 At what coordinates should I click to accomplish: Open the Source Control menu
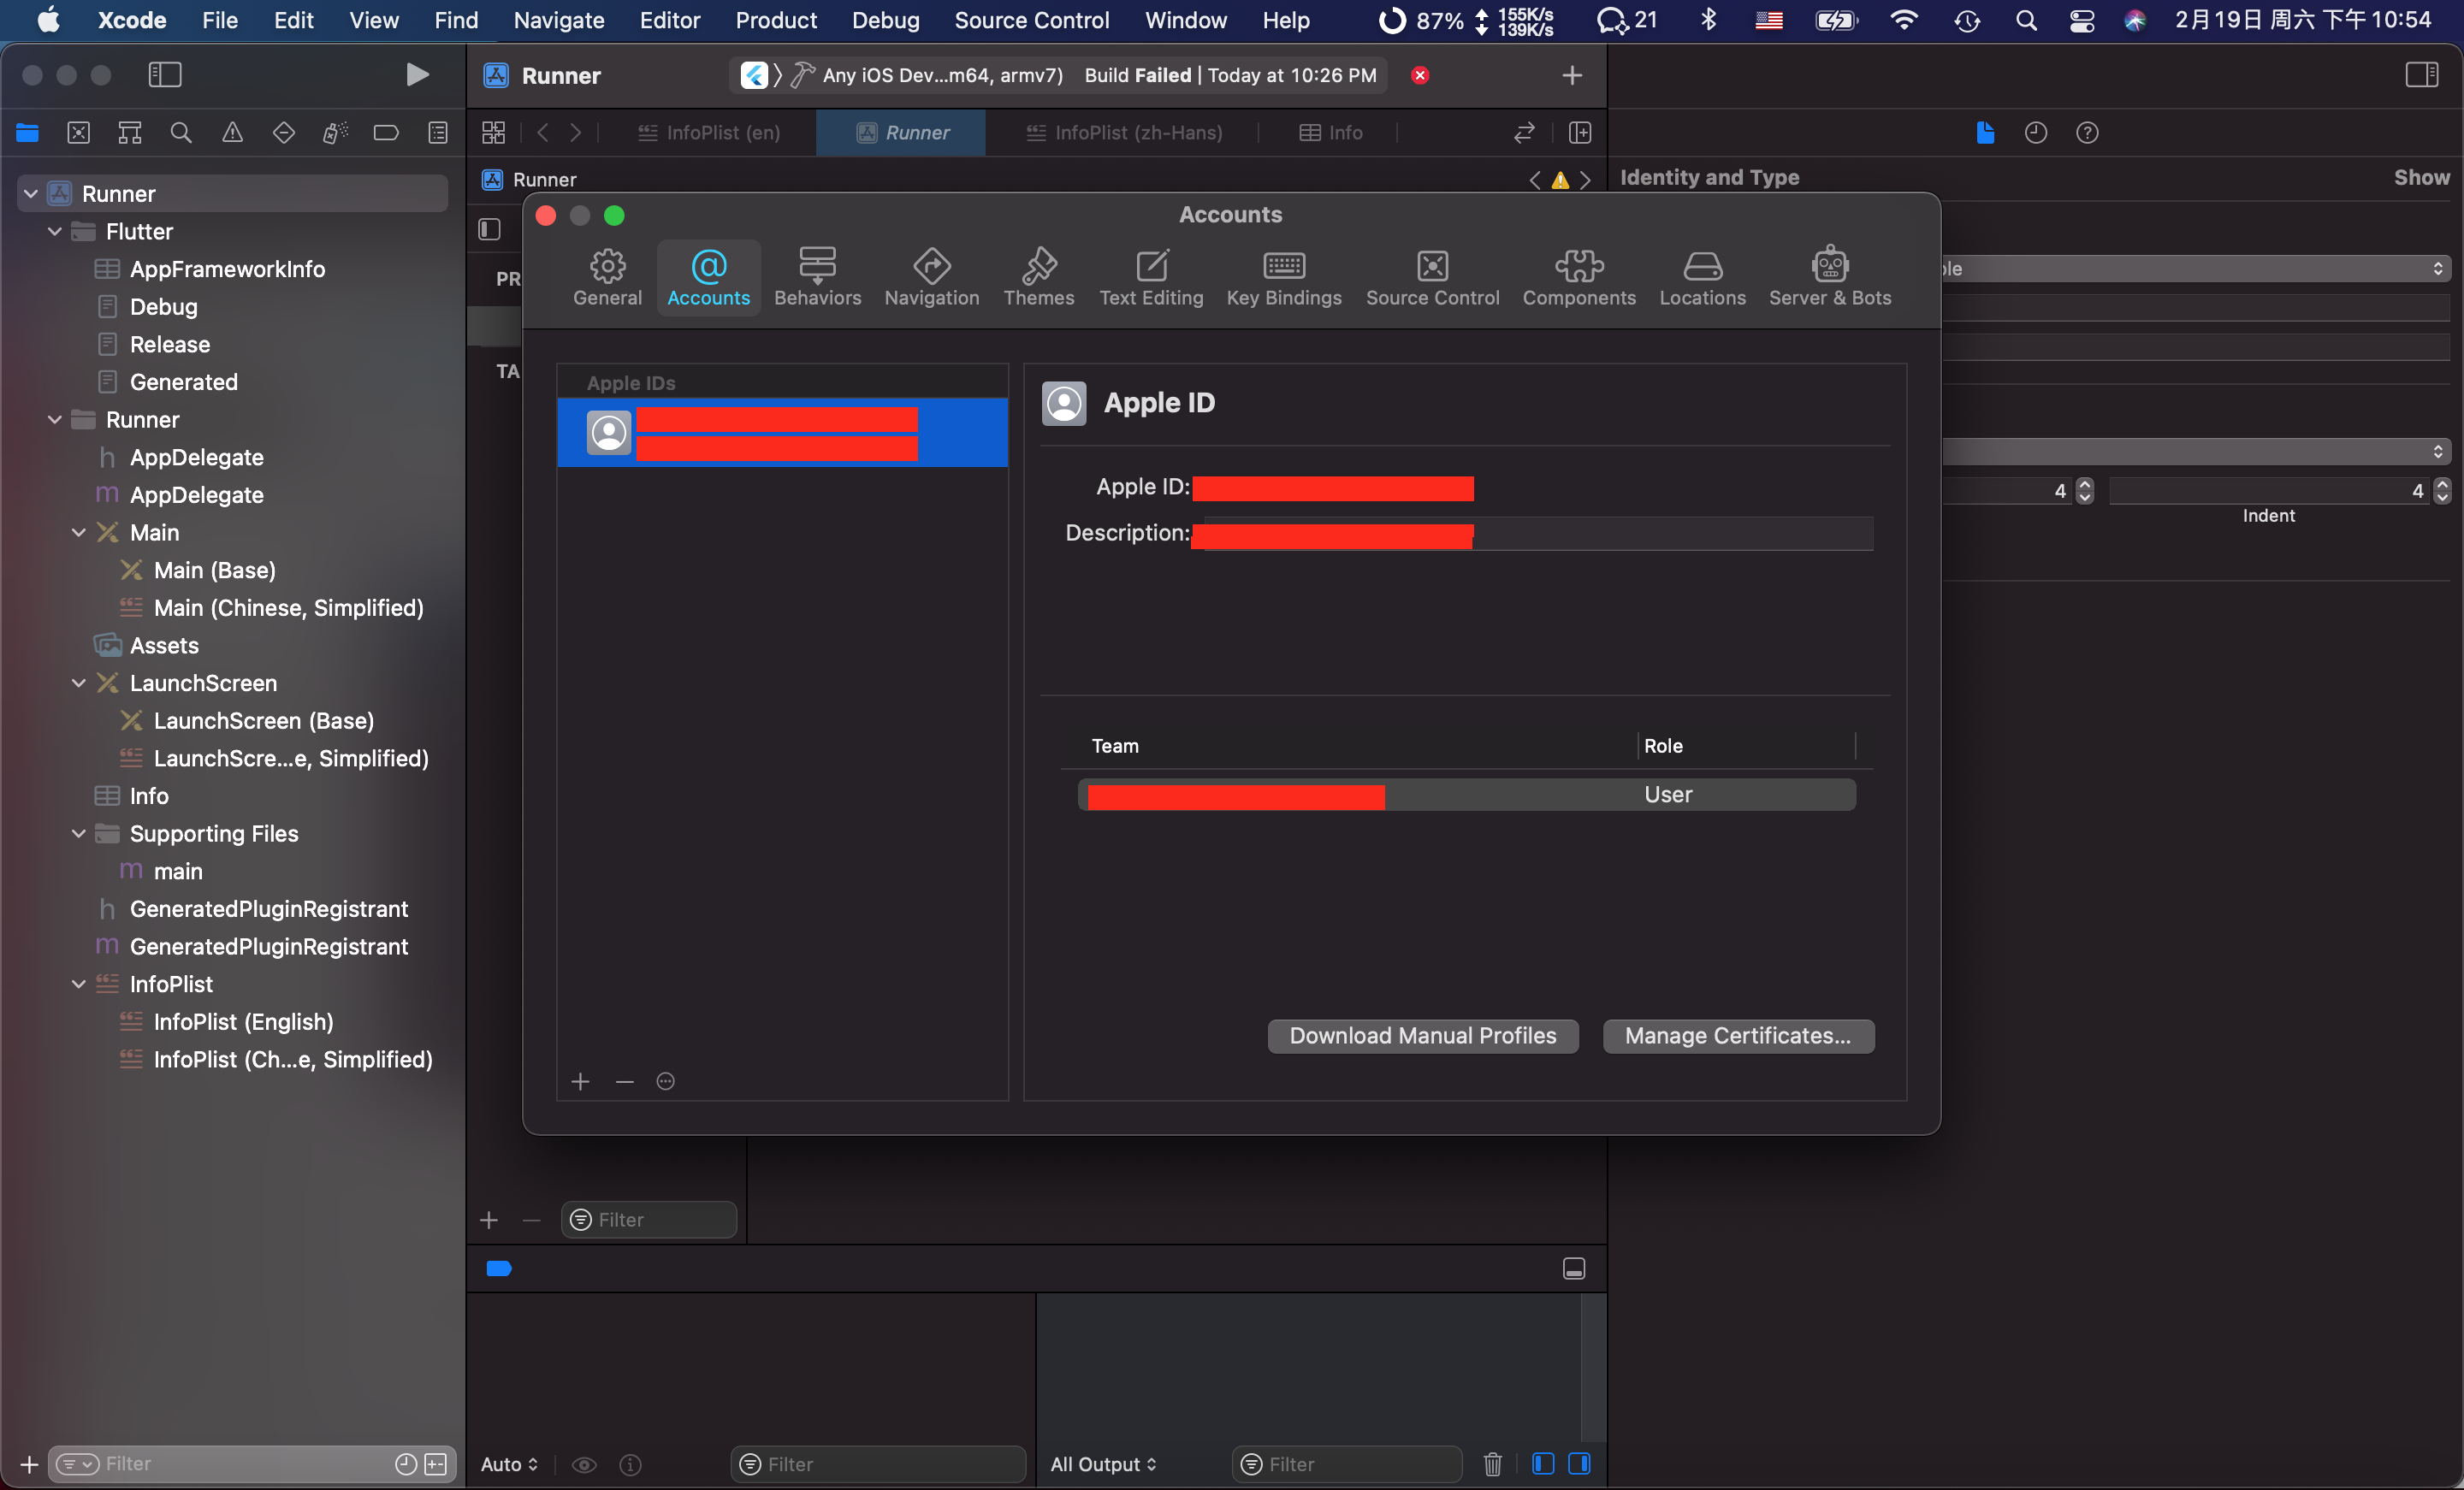coord(1031,20)
